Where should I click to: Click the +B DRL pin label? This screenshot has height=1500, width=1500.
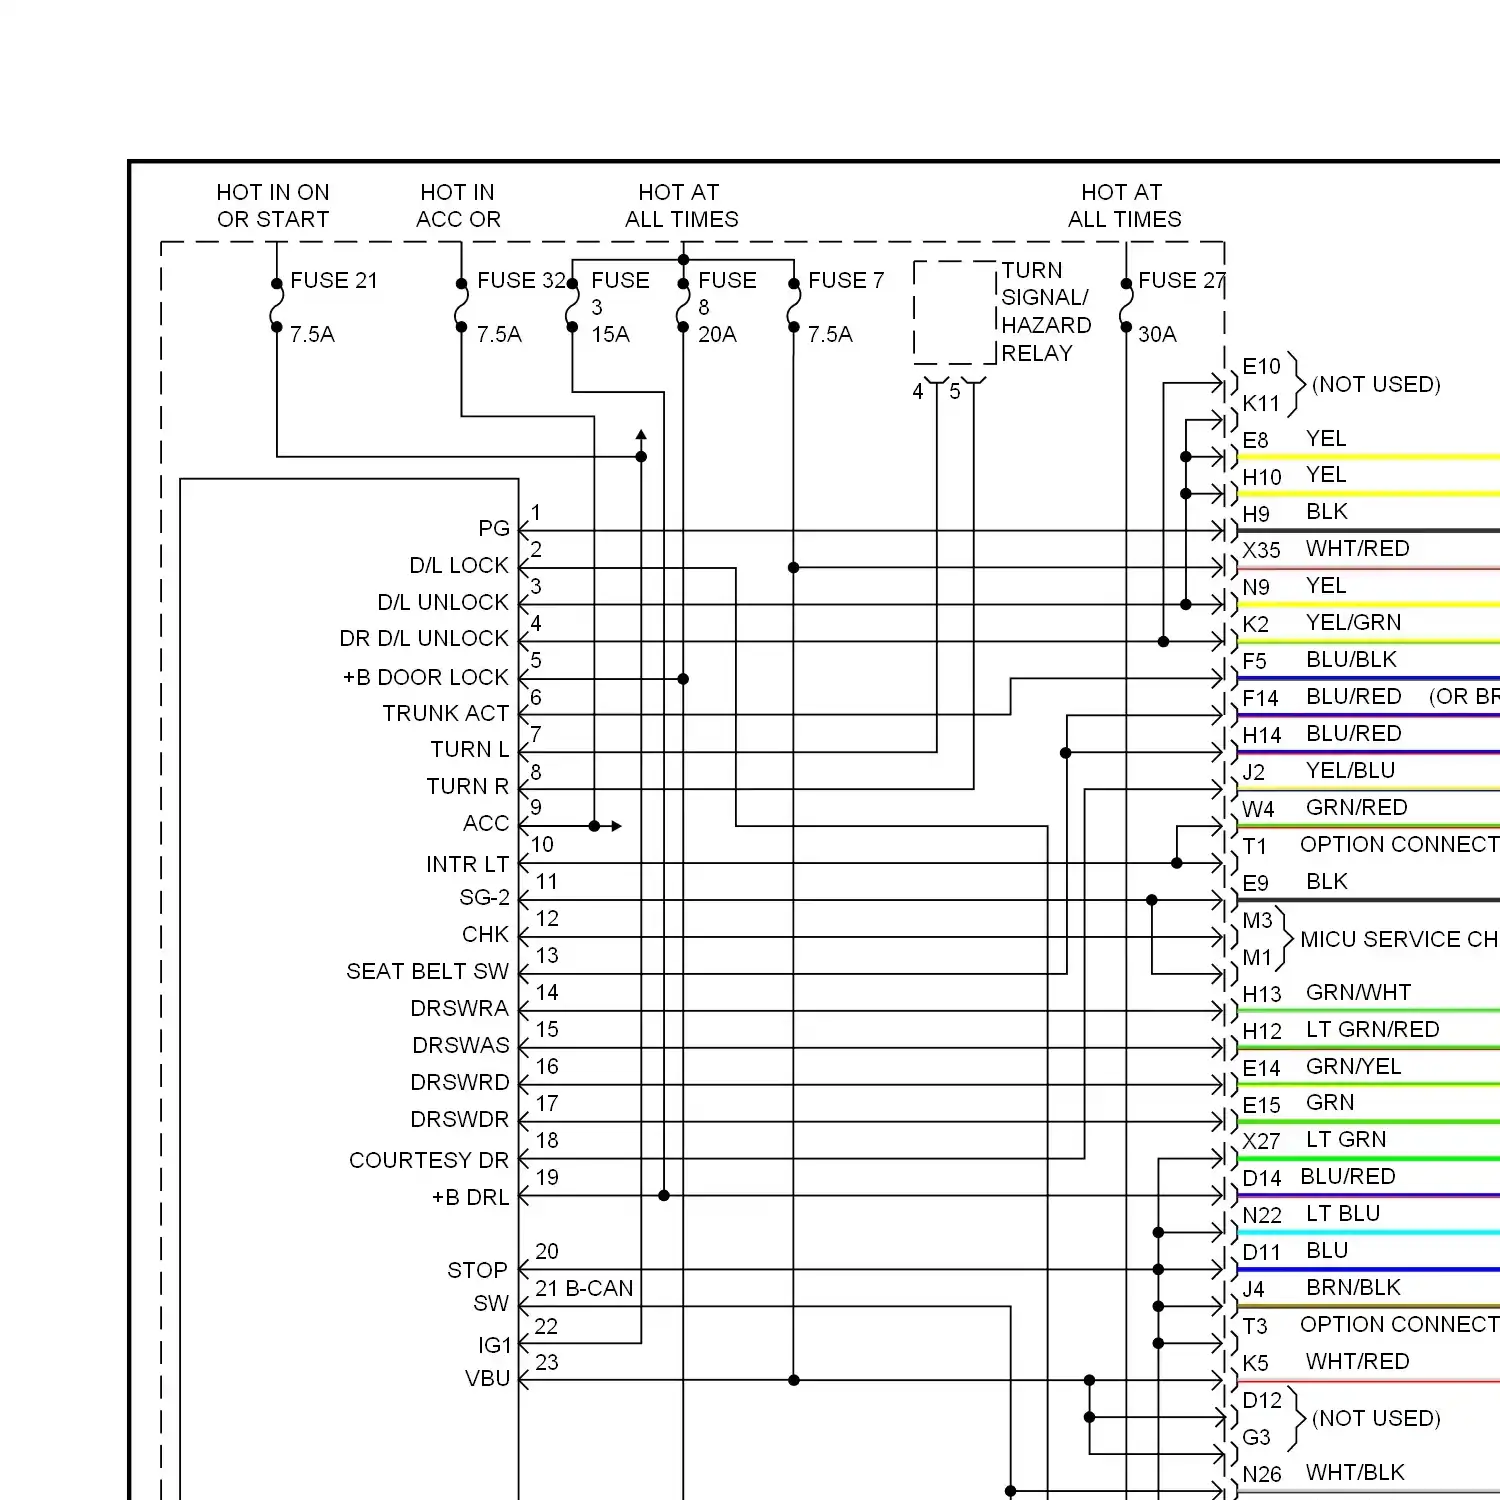coord(471,1198)
